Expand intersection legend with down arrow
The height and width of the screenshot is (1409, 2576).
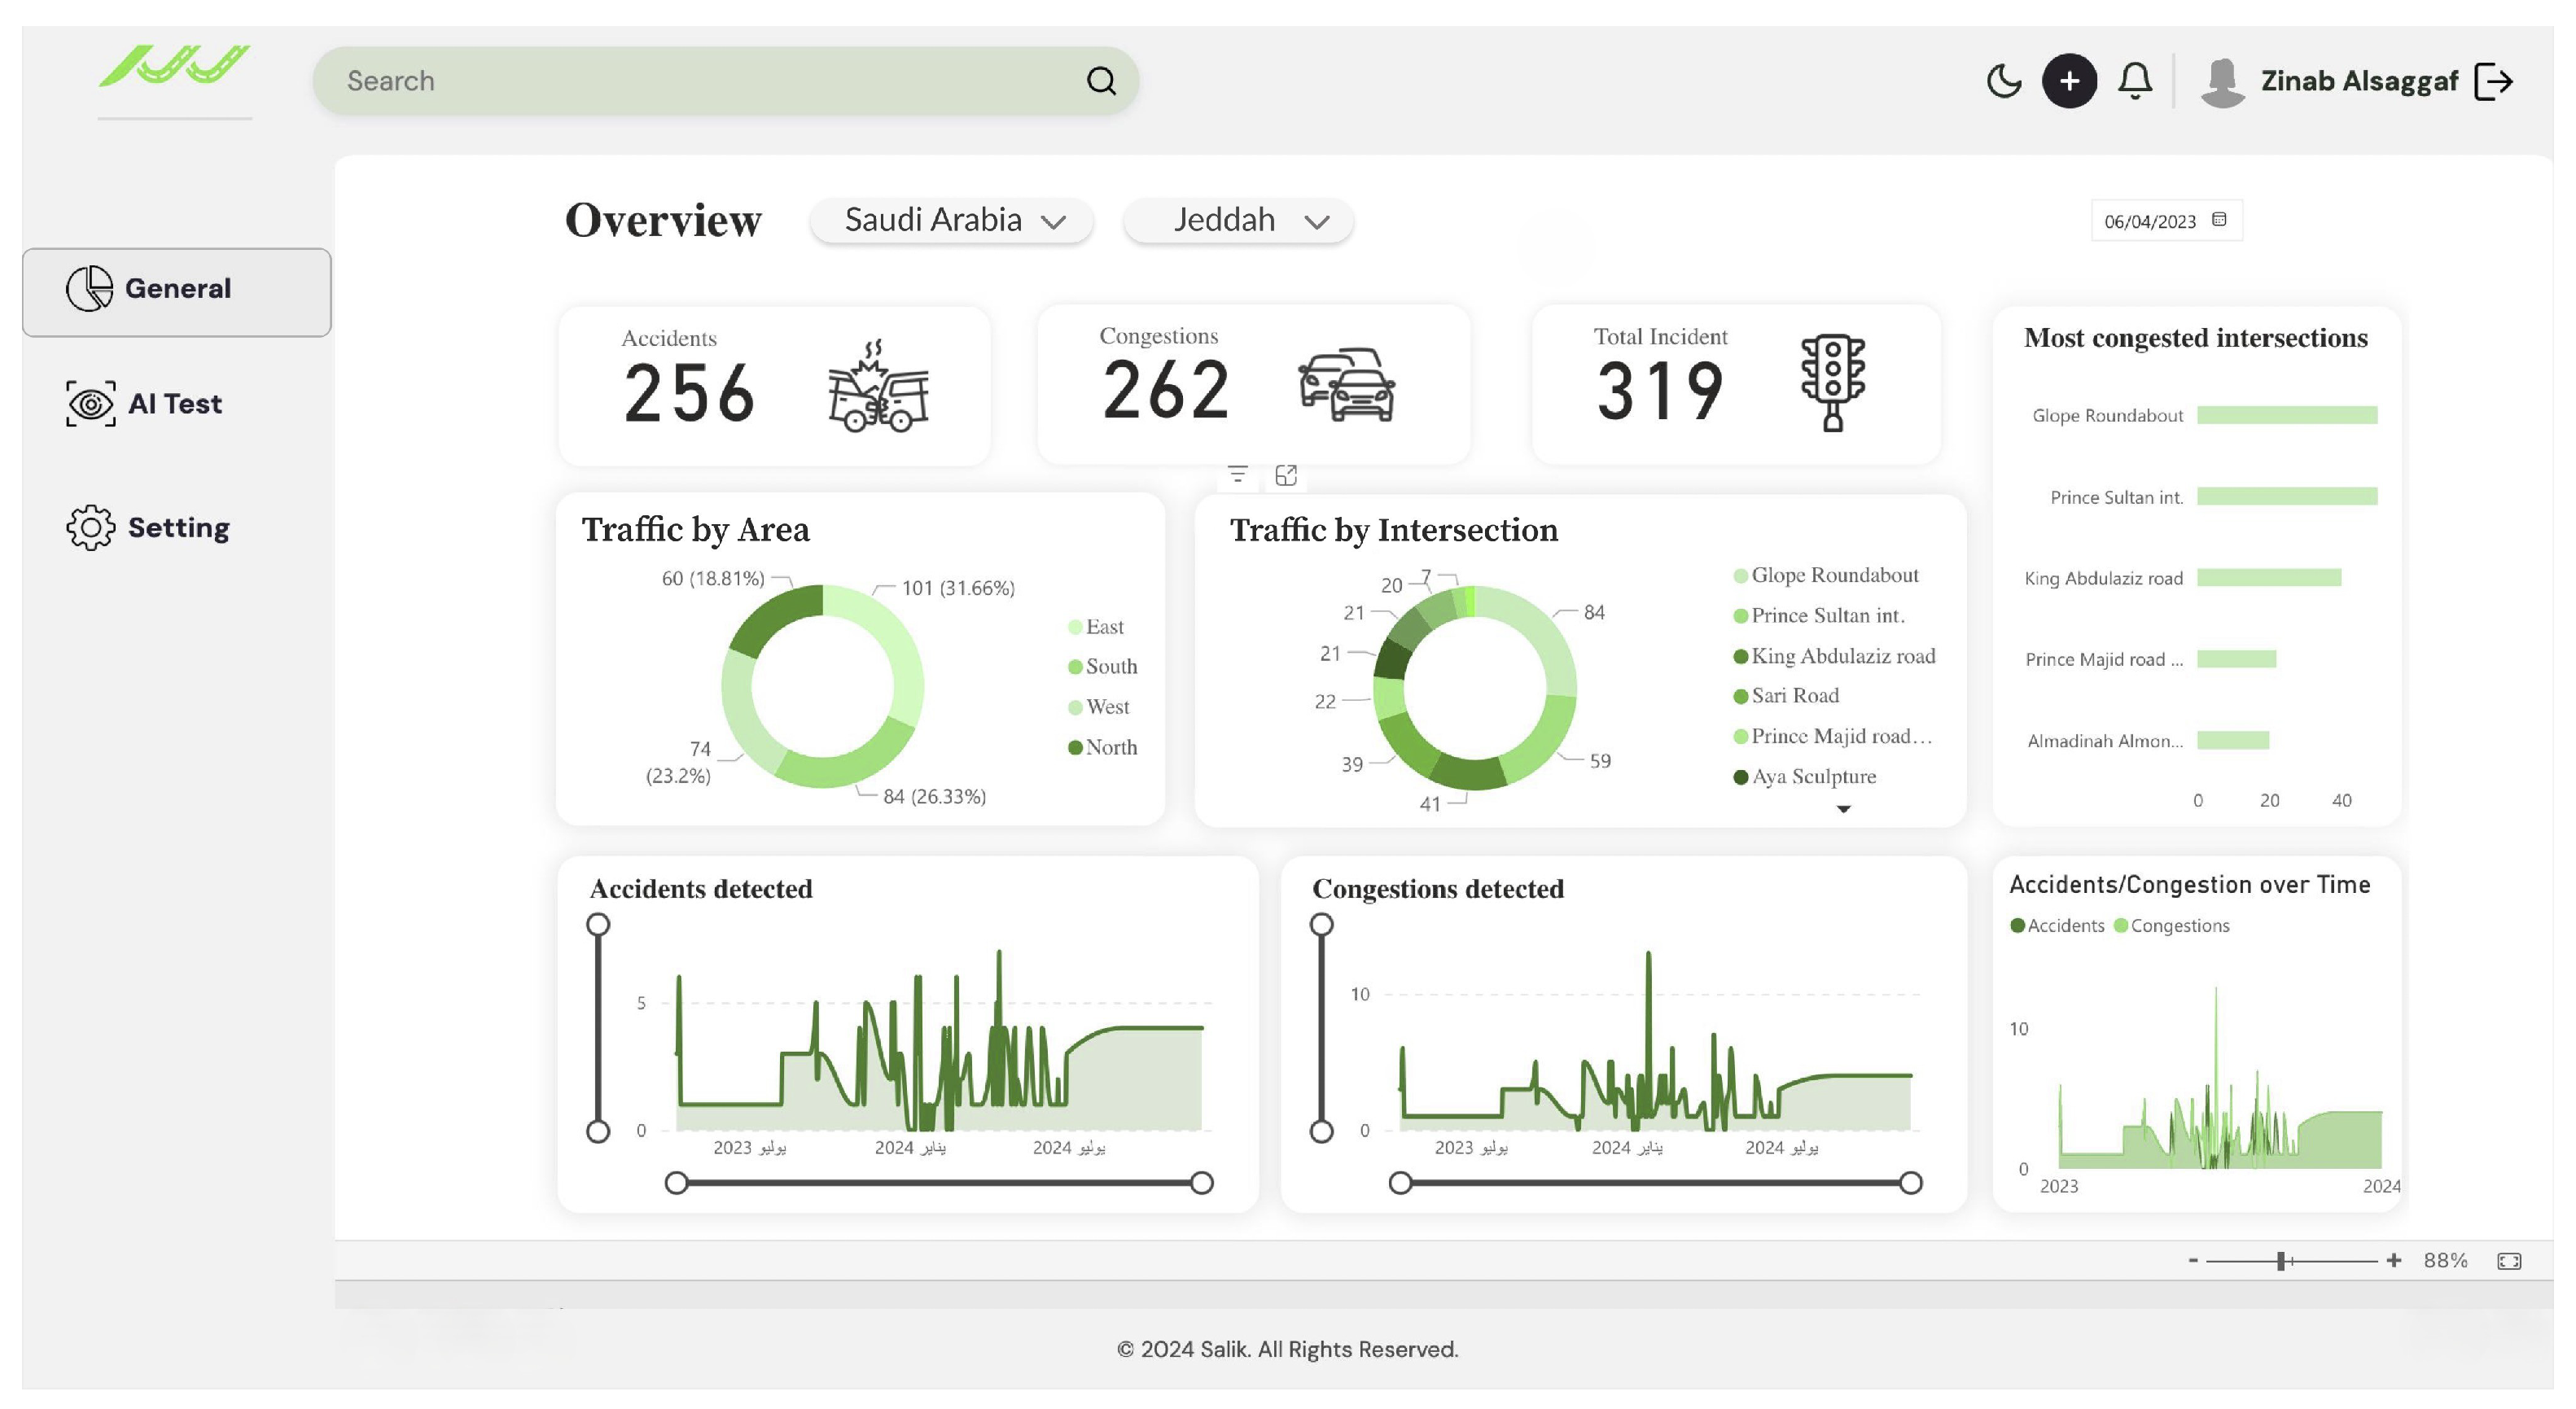coord(1843,809)
